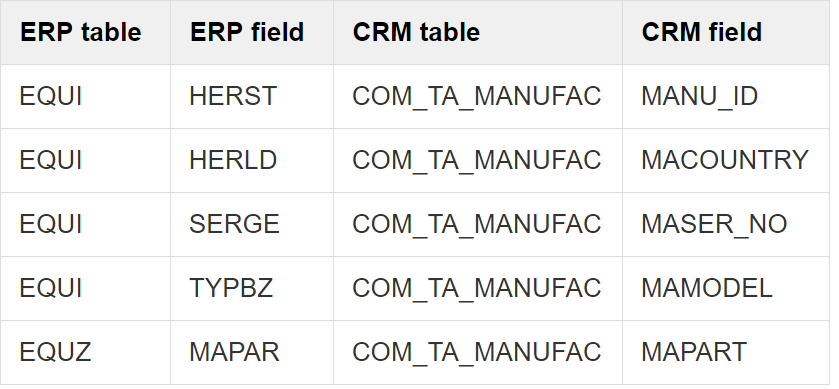Select the HERLD field cell
The image size is (839, 389).
tap(252, 161)
